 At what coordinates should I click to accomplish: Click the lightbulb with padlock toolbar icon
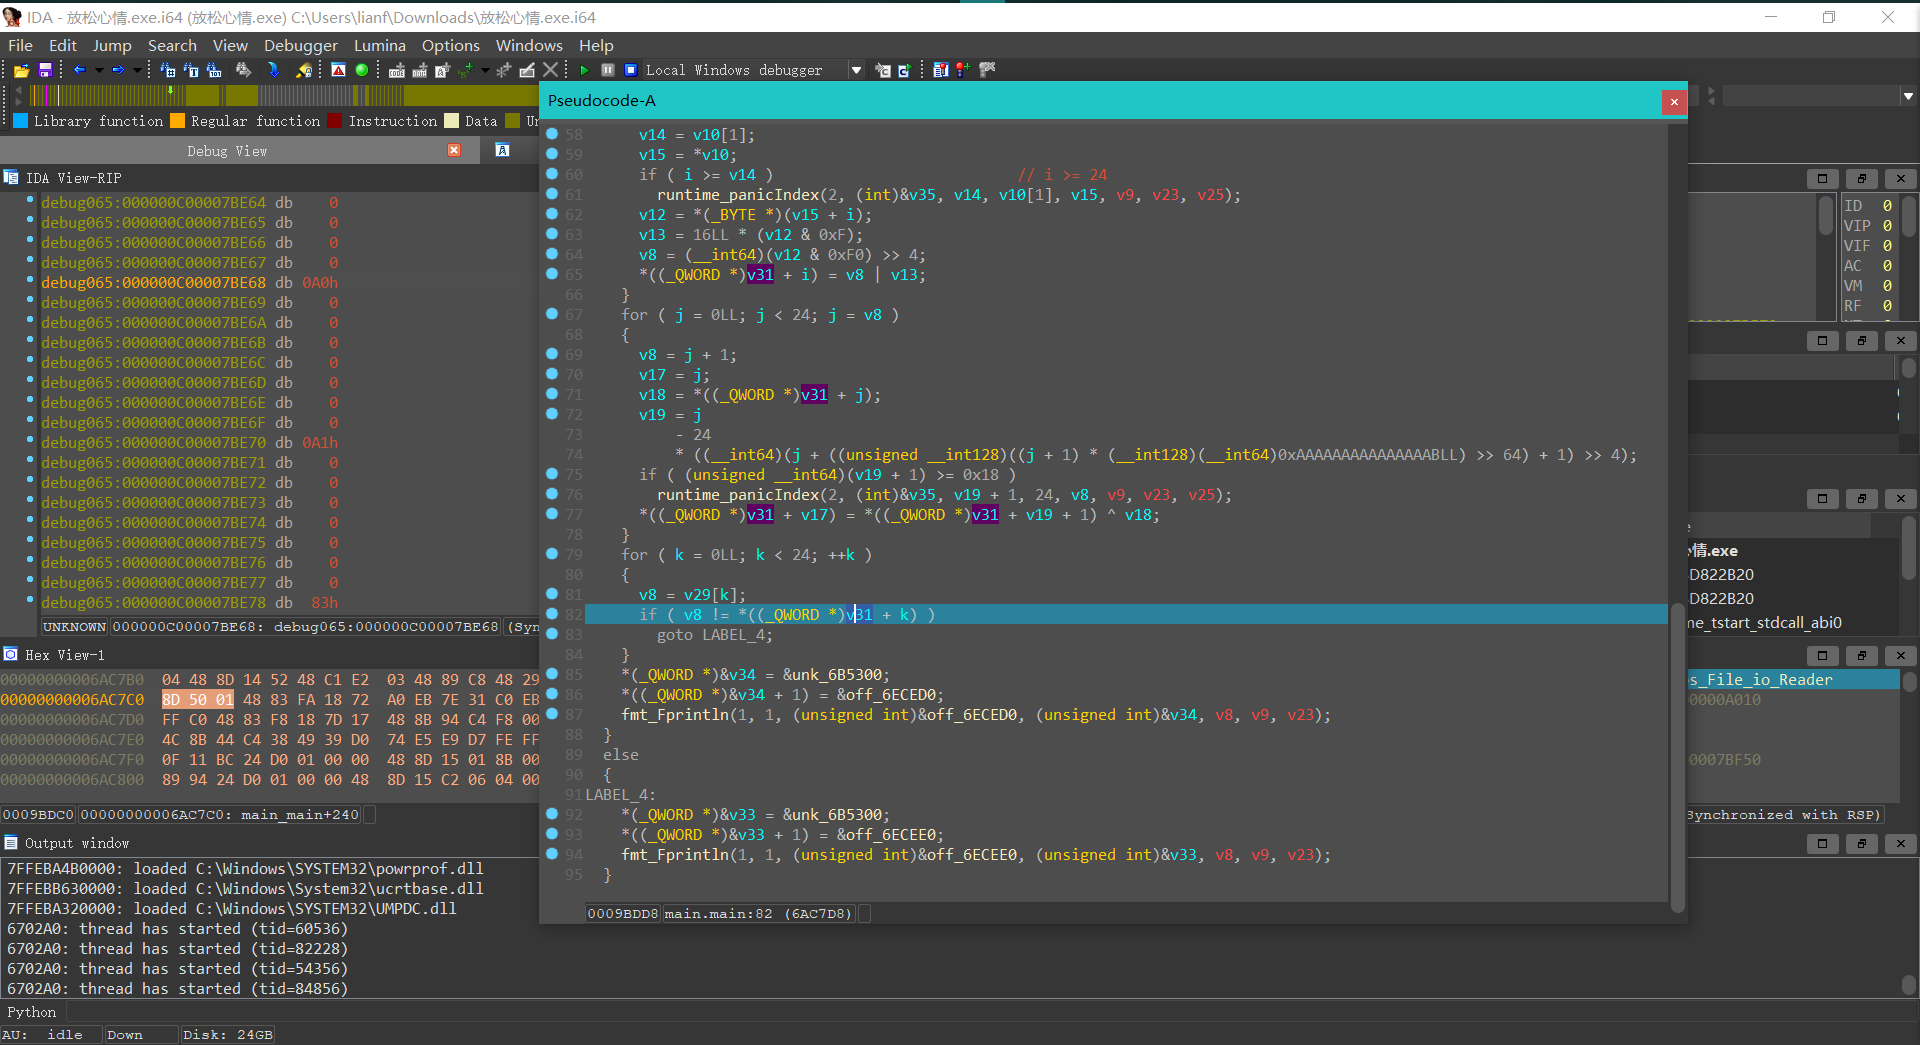304,70
